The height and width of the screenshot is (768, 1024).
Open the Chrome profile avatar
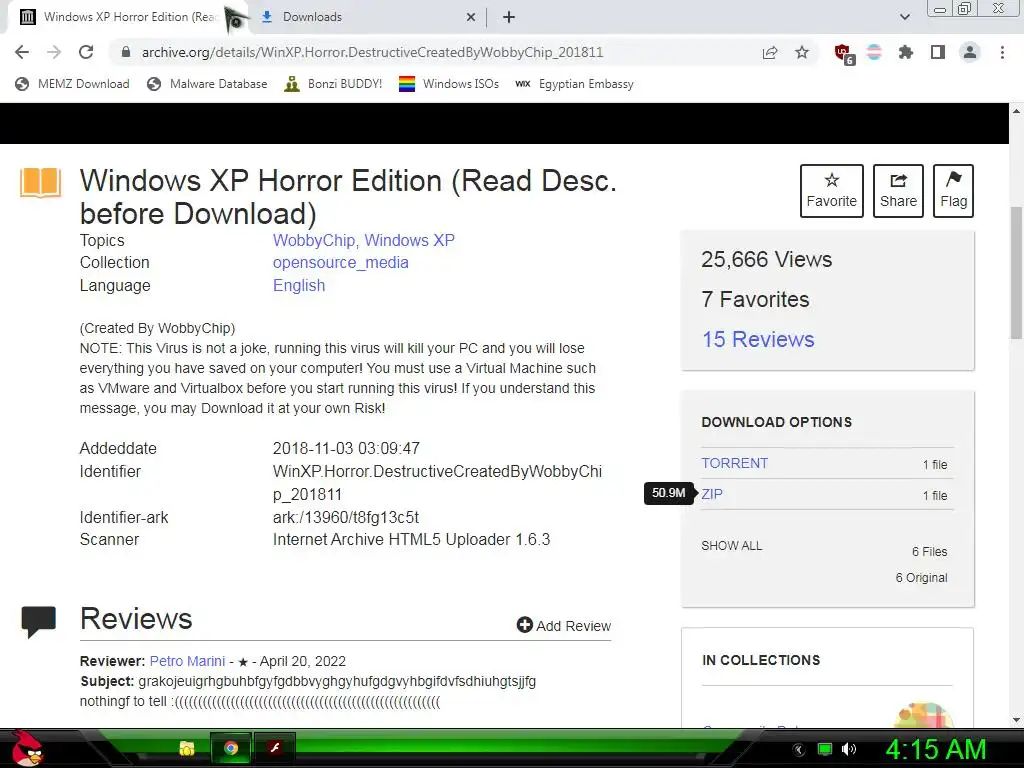[x=970, y=52]
